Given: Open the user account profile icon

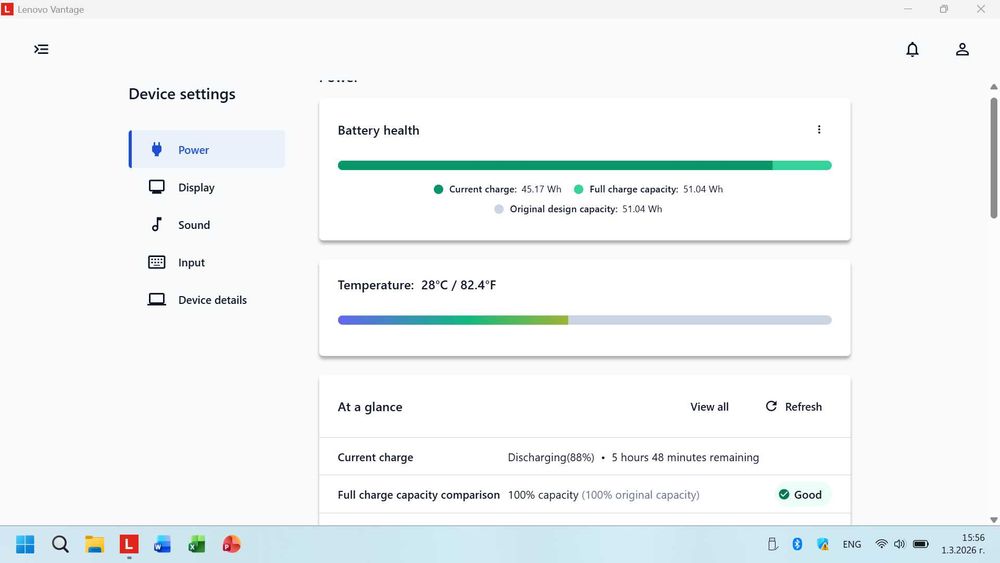Looking at the screenshot, I should click(x=962, y=49).
